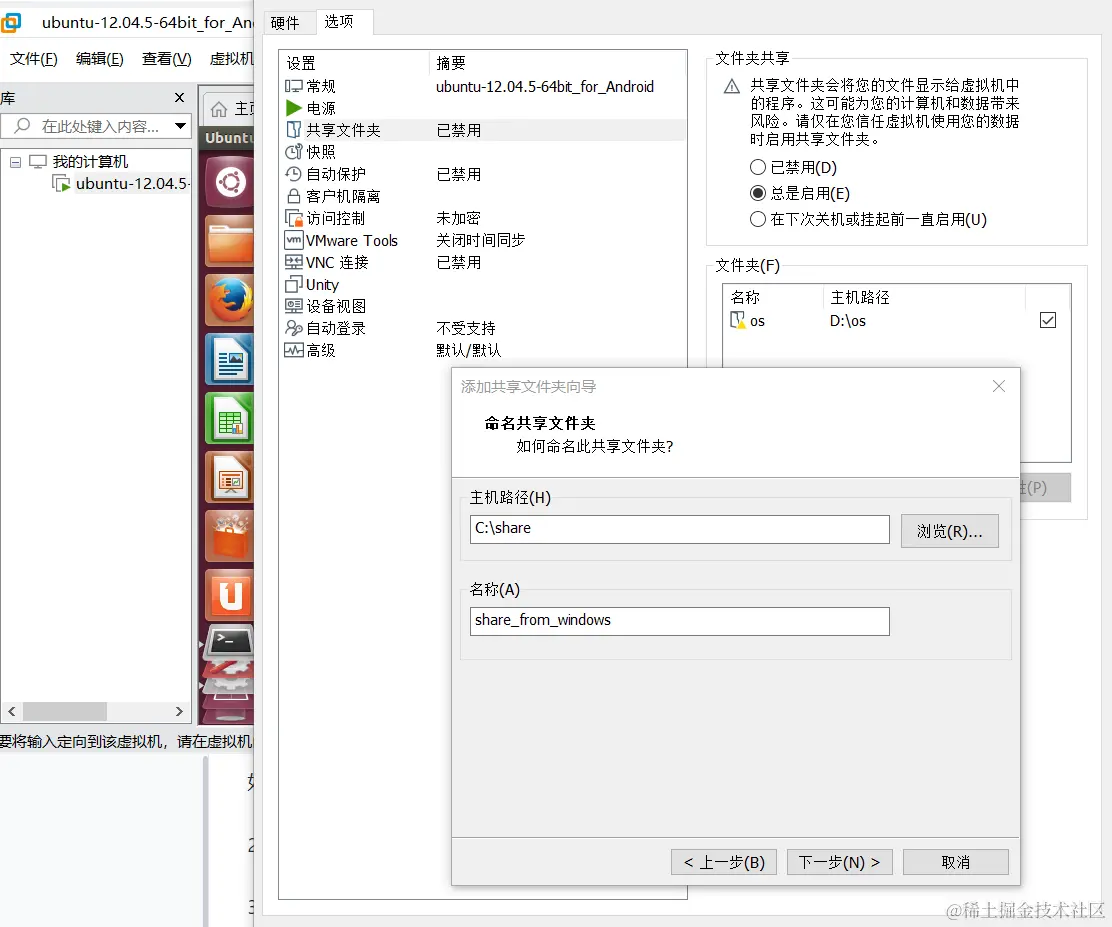Close the 添加共享文件夹向导 dialog
This screenshot has width=1112, height=927.
point(999,387)
